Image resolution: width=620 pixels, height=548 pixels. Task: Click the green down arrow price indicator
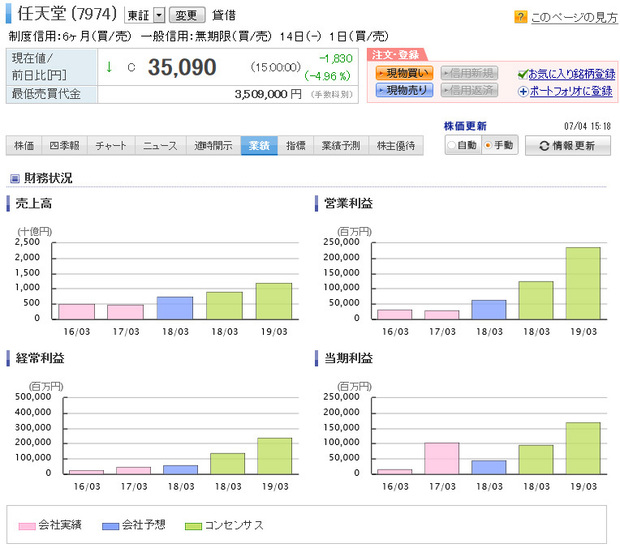tap(109, 67)
